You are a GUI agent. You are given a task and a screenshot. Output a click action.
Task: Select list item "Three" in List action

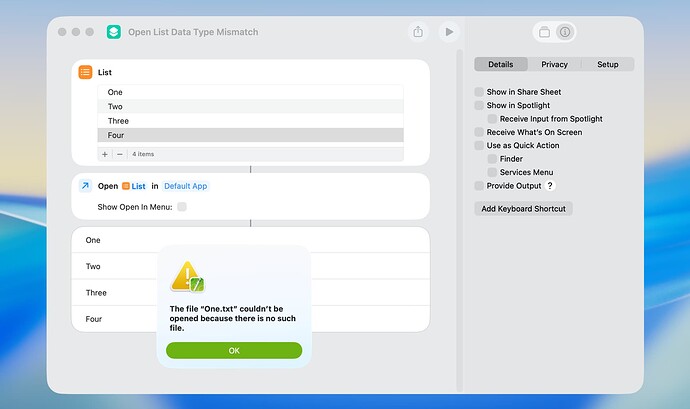pyautogui.click(x=250, y=121)
